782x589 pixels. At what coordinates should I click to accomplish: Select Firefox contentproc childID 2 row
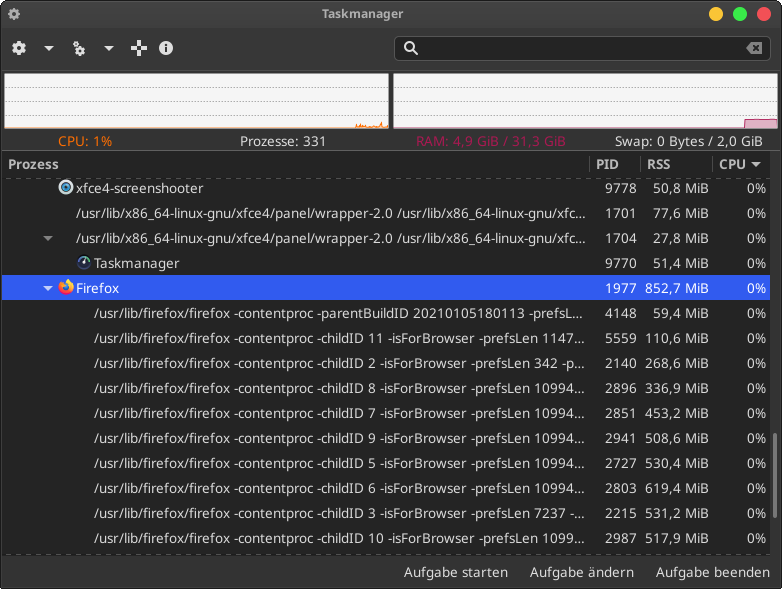click(386, 363)
